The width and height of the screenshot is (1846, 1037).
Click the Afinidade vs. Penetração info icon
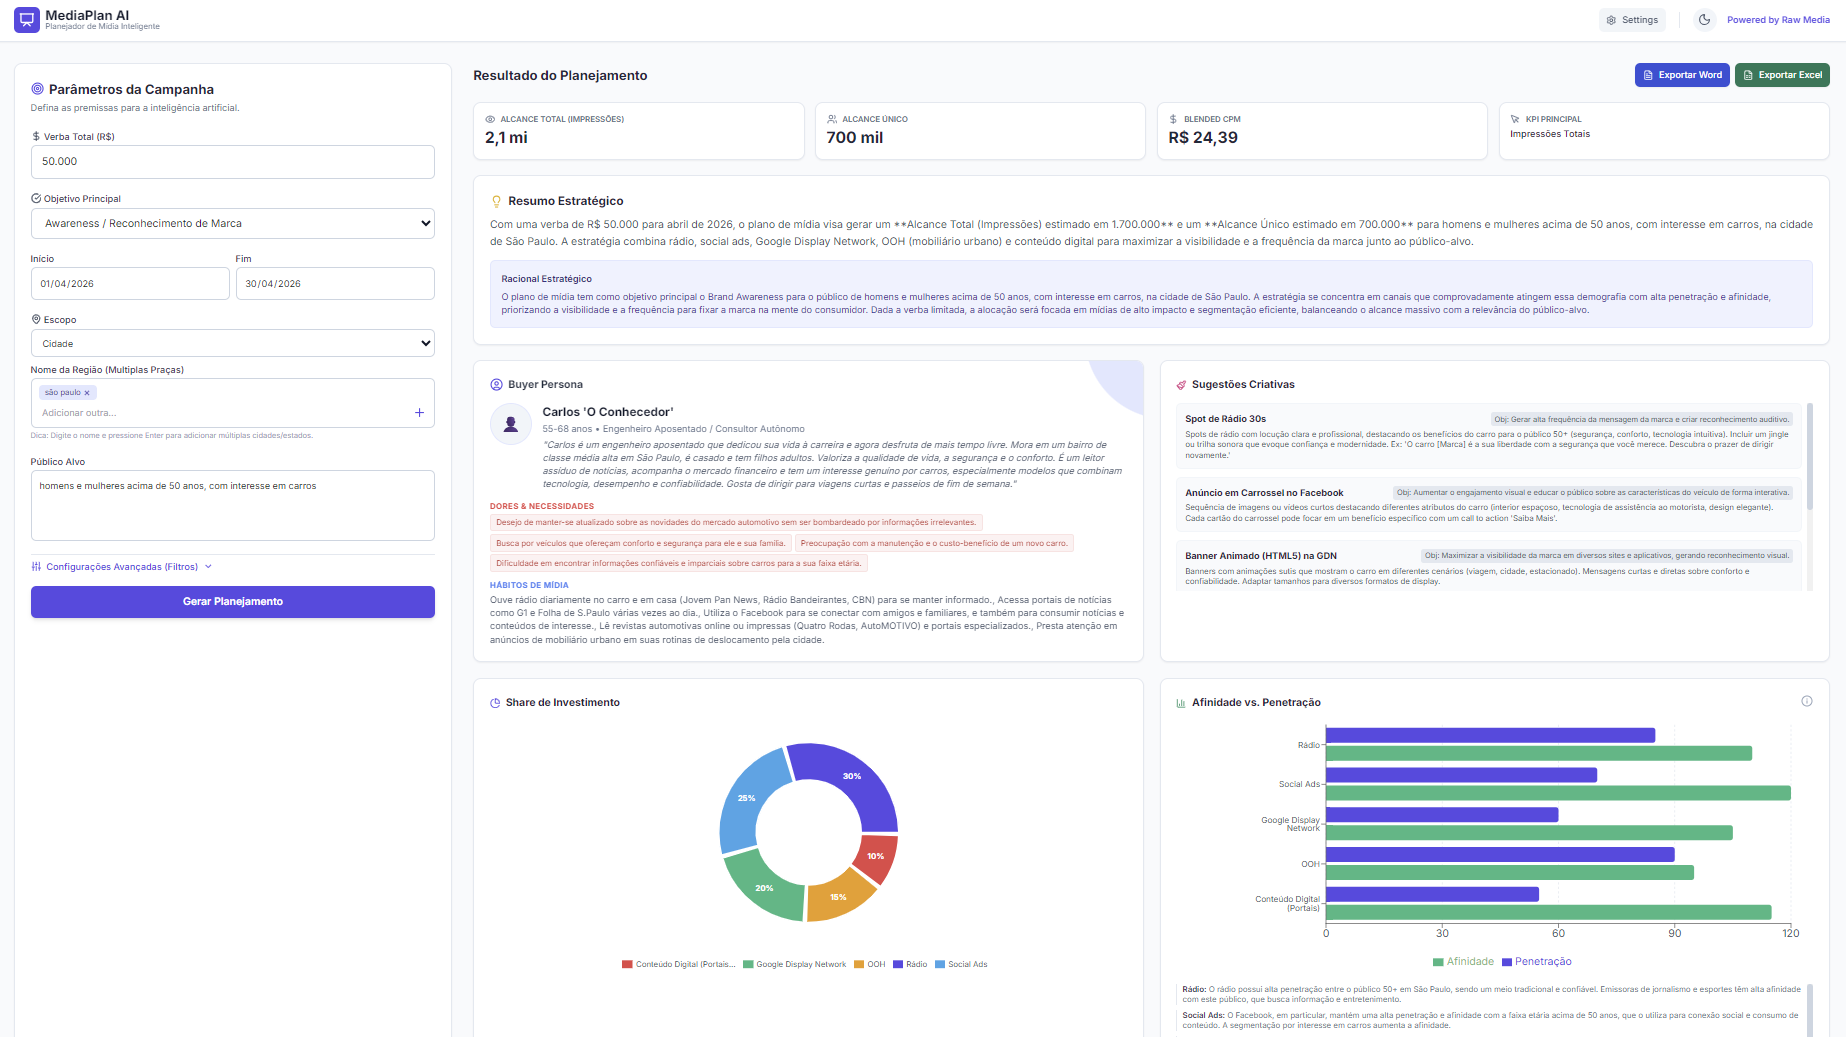[x=1807, y=701]
